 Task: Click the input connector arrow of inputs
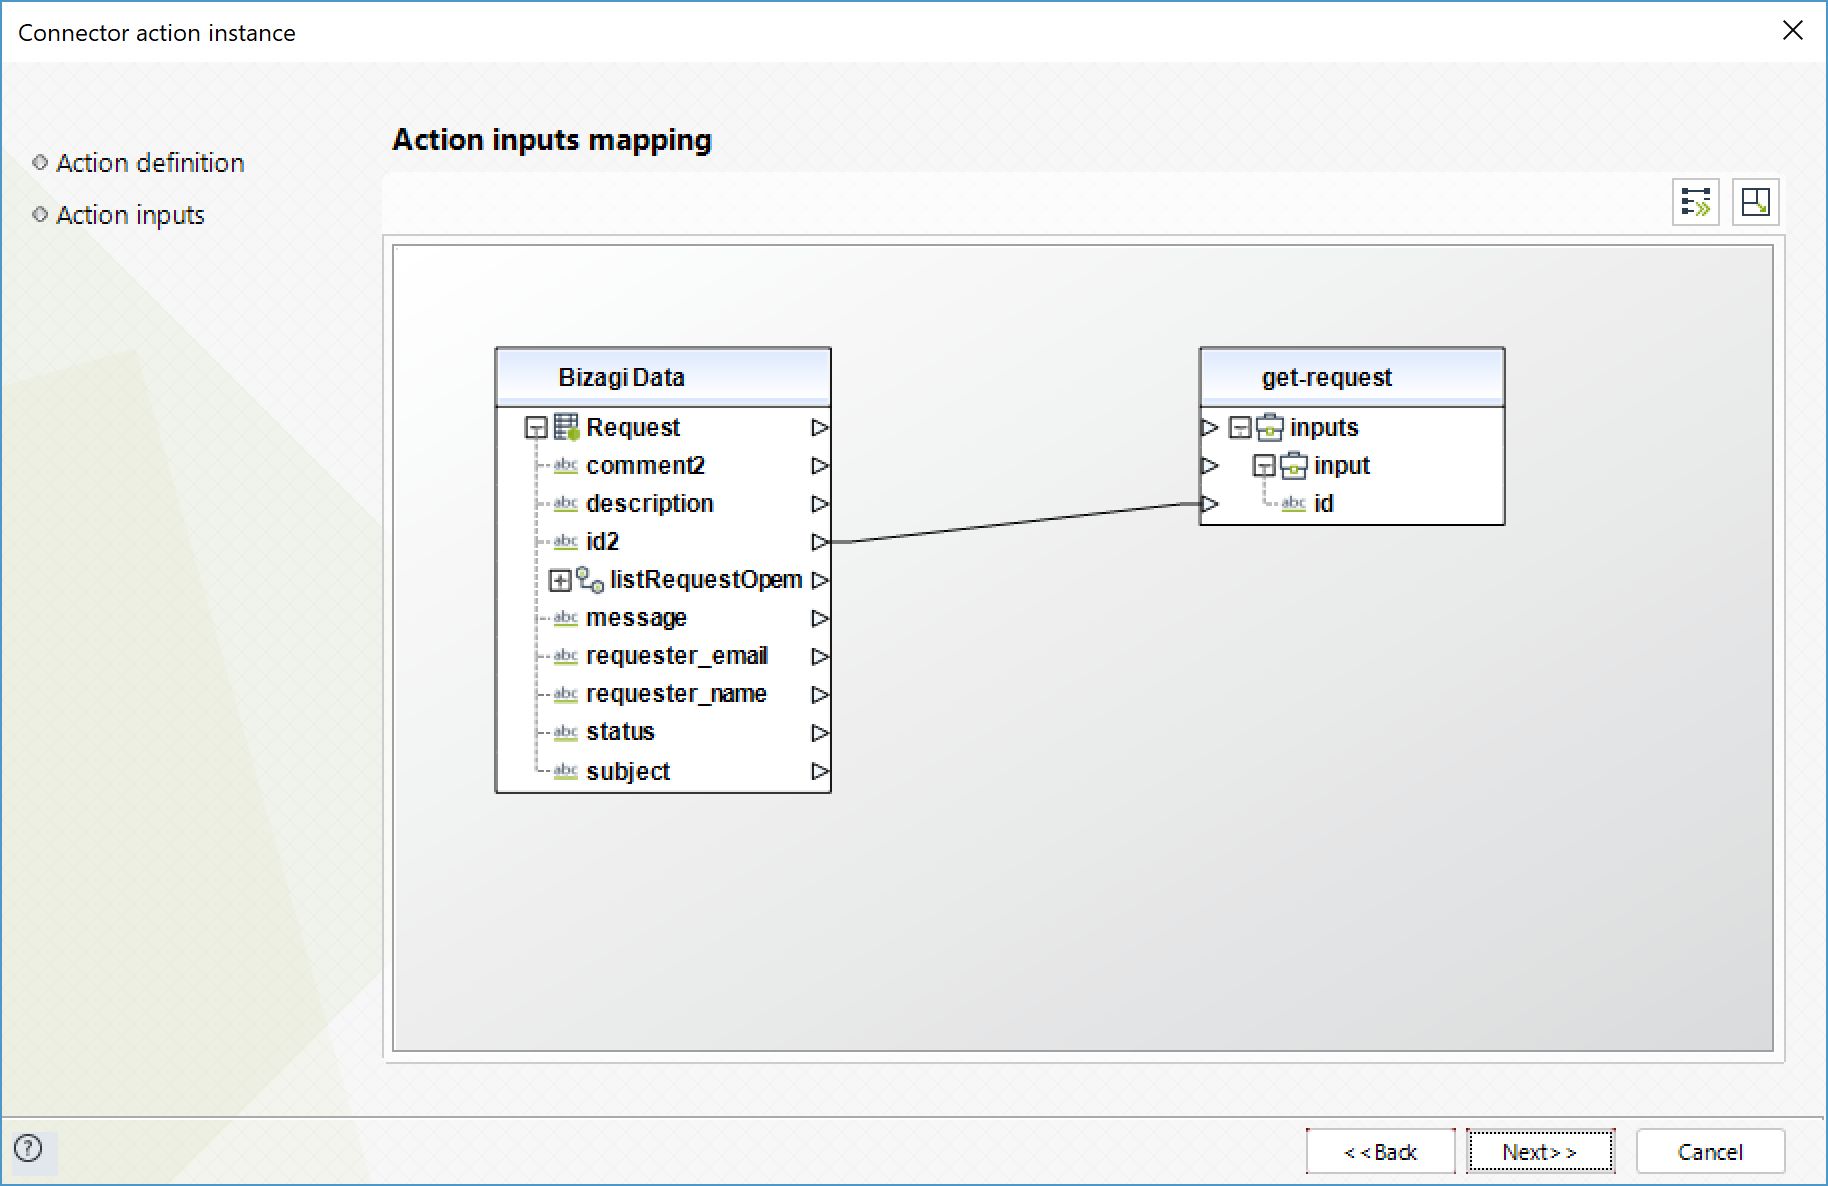click(x=1210, y=428)
